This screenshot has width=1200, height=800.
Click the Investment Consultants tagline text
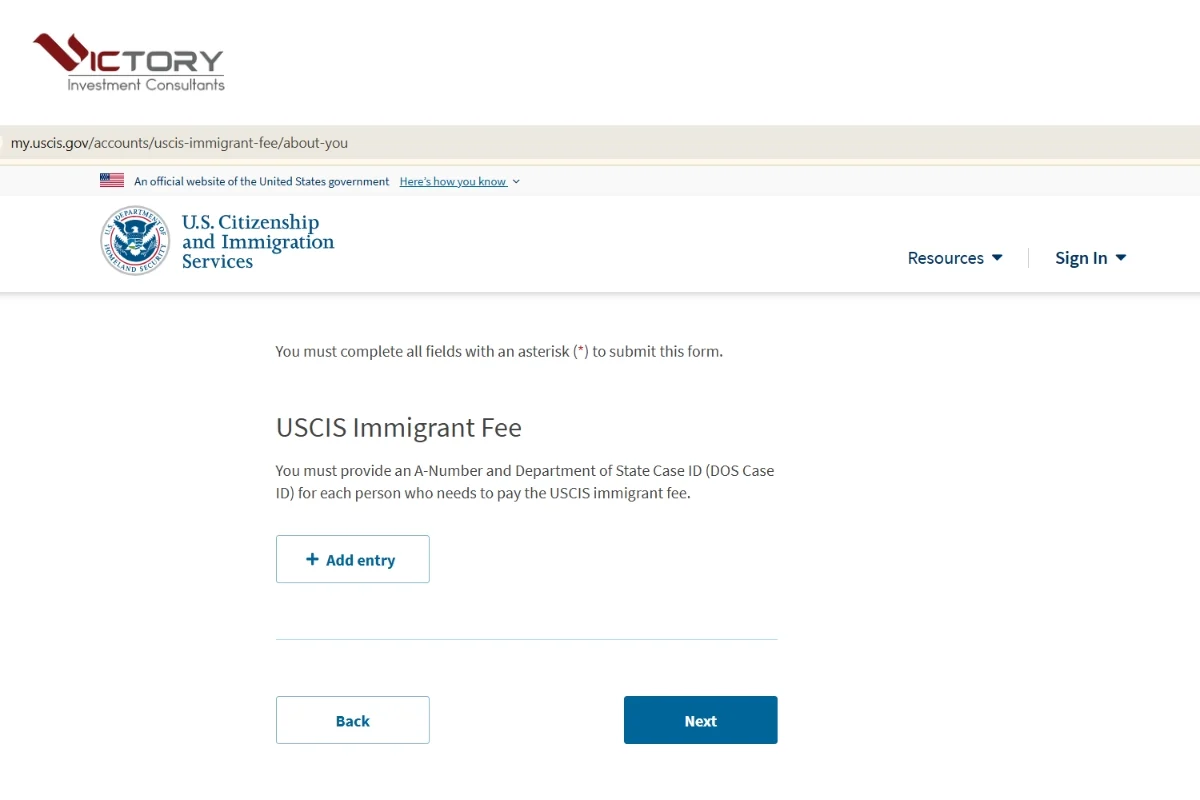coord(146,85)
